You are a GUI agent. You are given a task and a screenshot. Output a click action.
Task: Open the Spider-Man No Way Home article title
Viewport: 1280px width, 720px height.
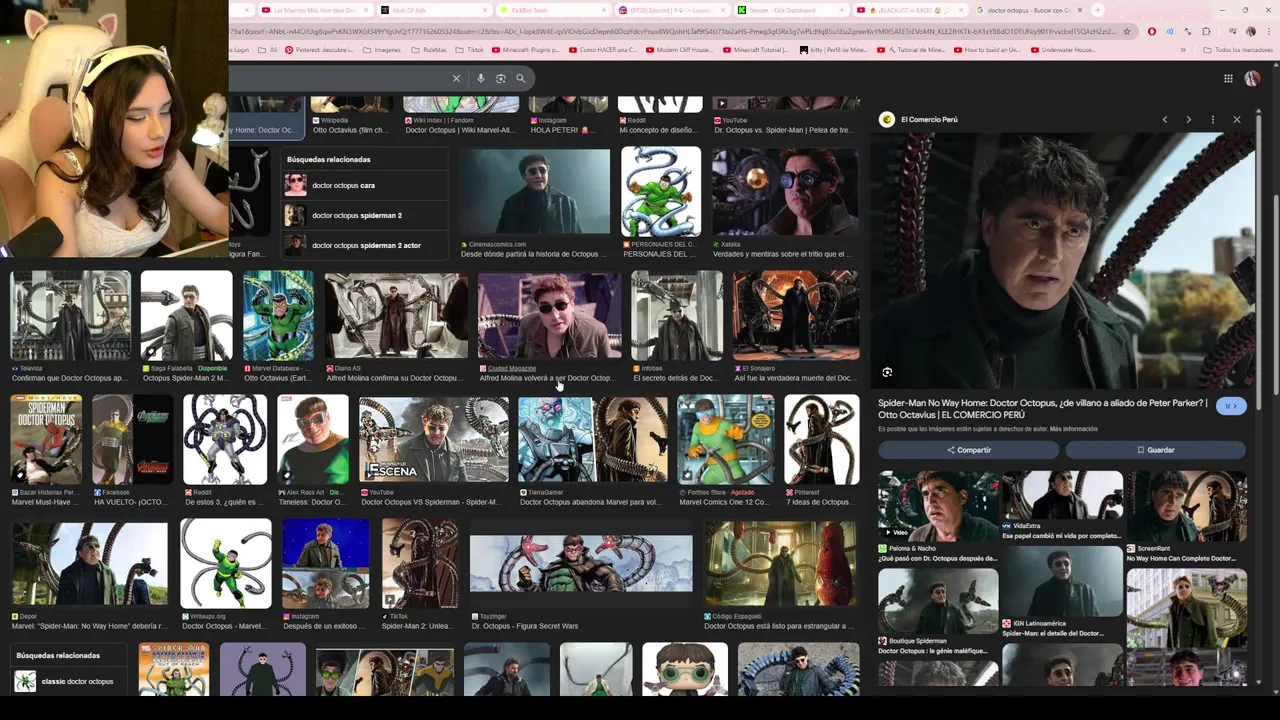[1043, 409]
